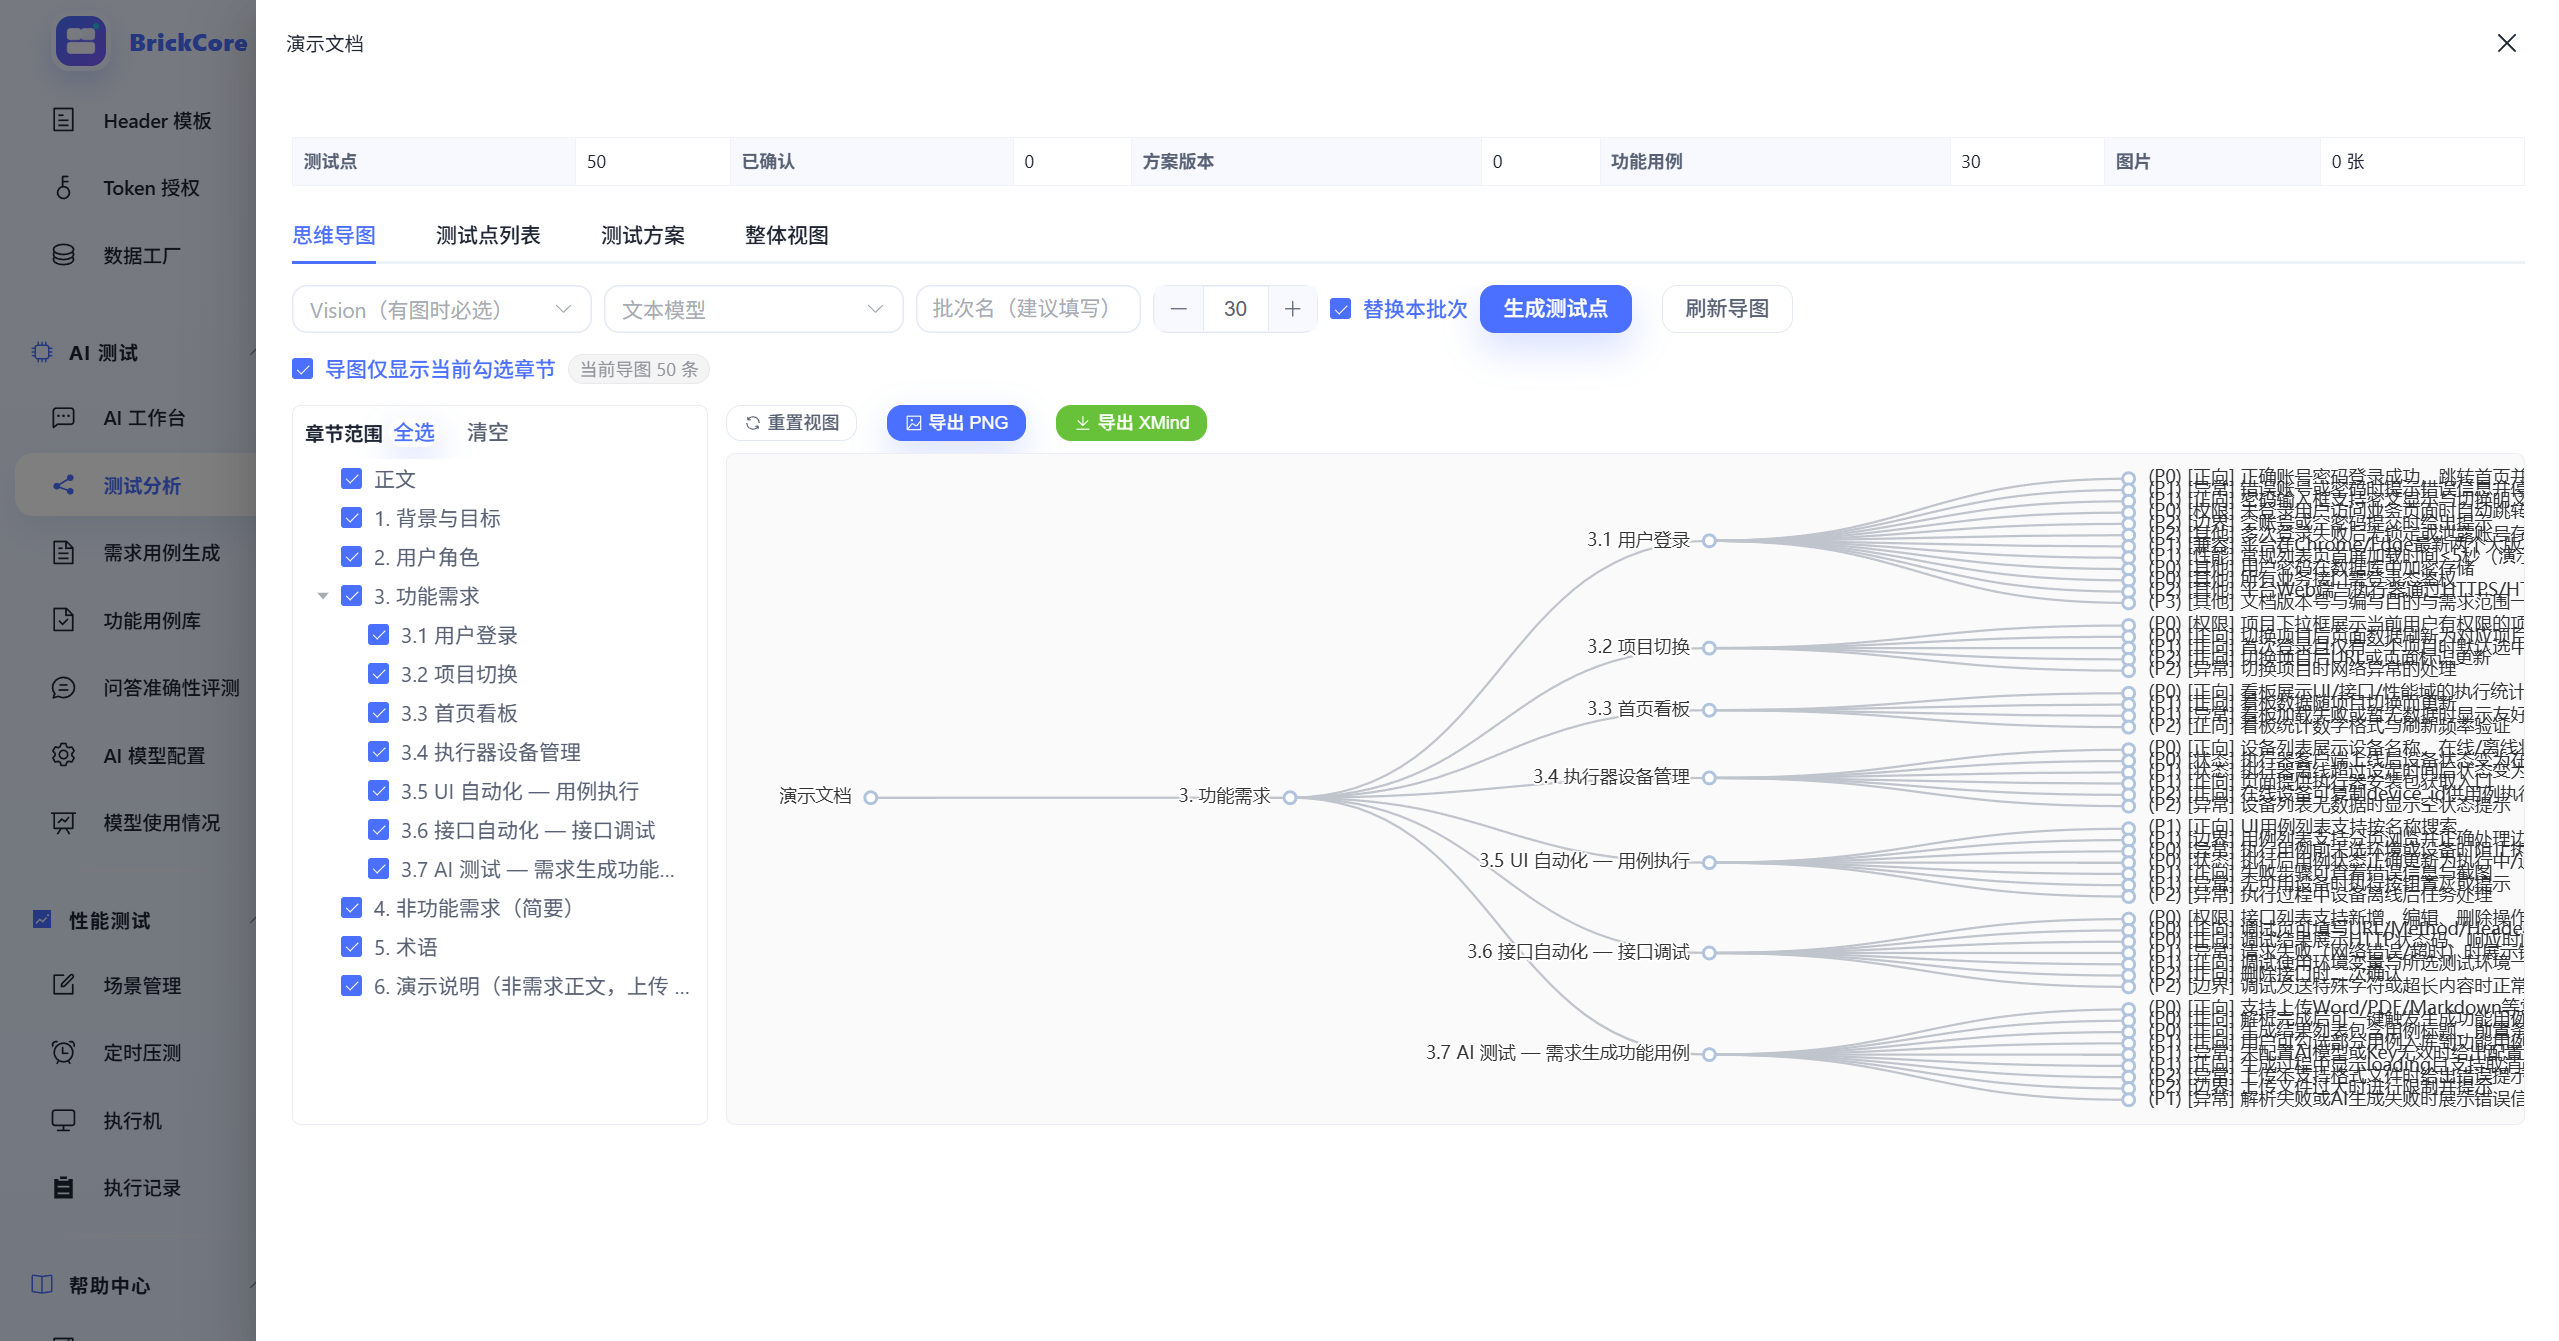Uncheck the 3. 功能需求 chapter
Screen dimensions: 2559x1341
pyautogui.click(x=351, y=596)
